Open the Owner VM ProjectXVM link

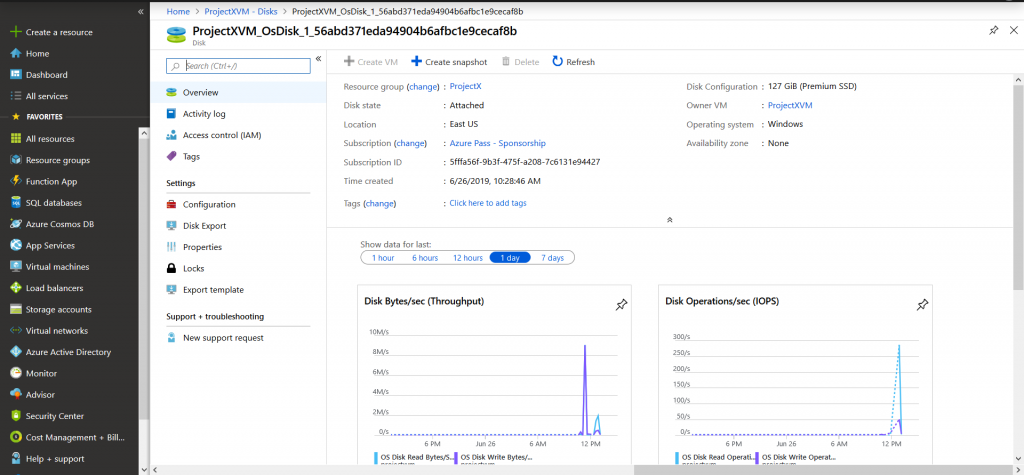pos(790,105)
